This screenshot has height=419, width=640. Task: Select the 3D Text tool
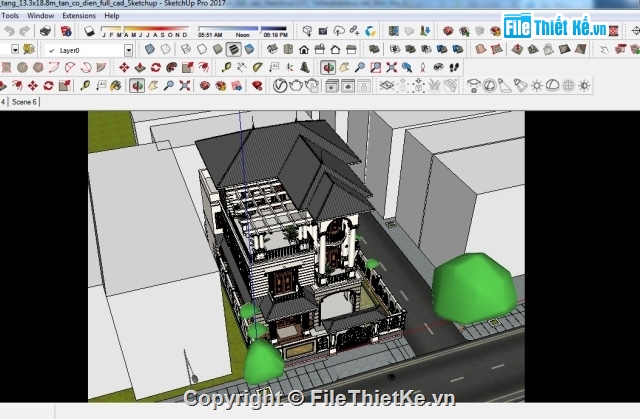(x=305, y=67)
